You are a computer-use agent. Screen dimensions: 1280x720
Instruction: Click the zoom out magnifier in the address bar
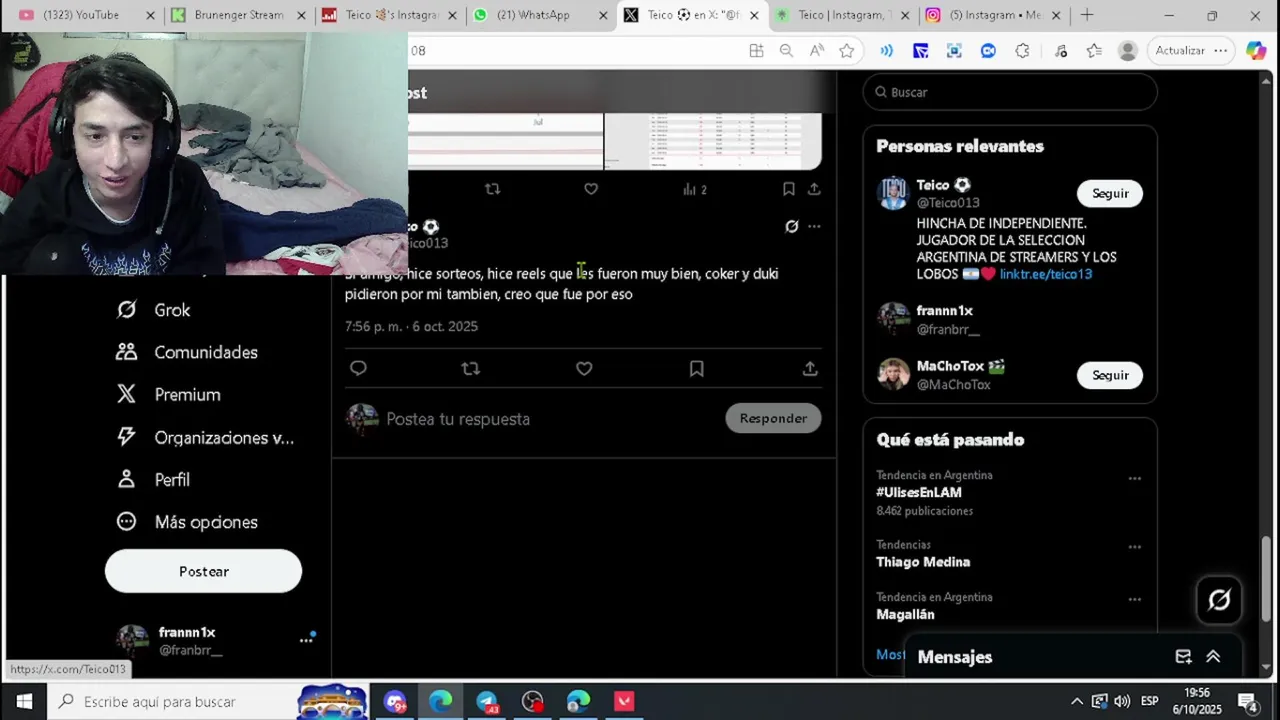[786, 51]
